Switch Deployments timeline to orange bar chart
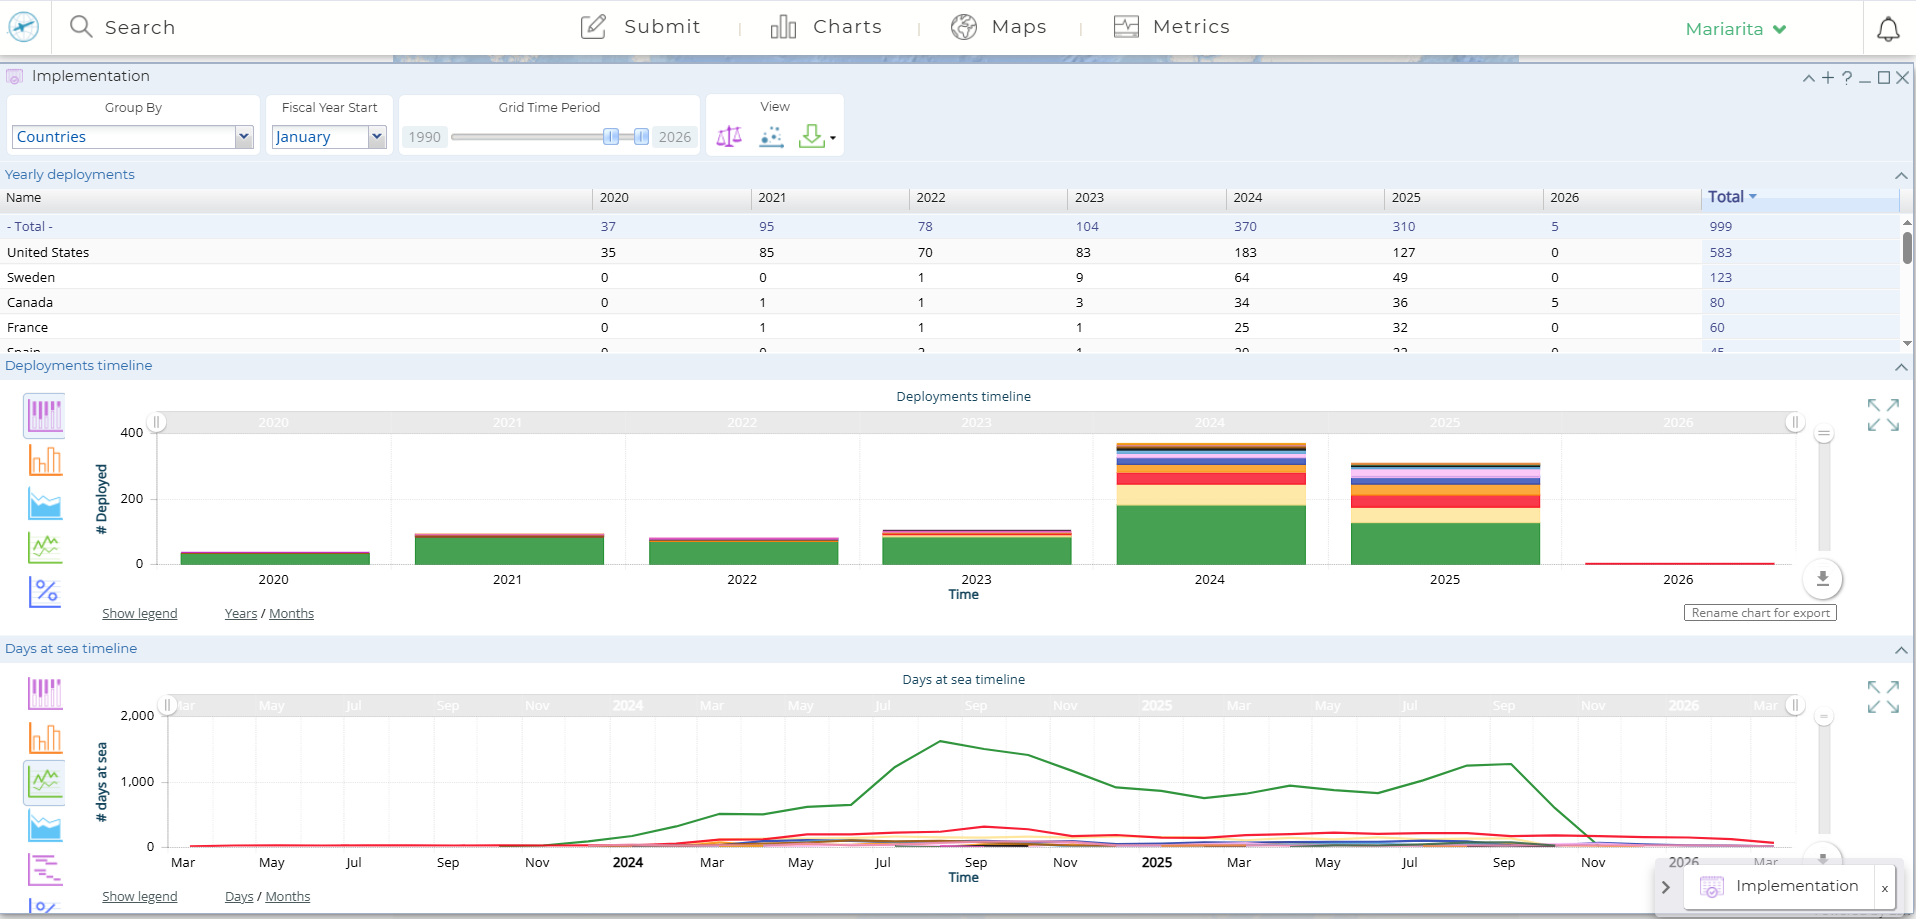The width and height of the screenshot is (1916, 919). point(45,460)
